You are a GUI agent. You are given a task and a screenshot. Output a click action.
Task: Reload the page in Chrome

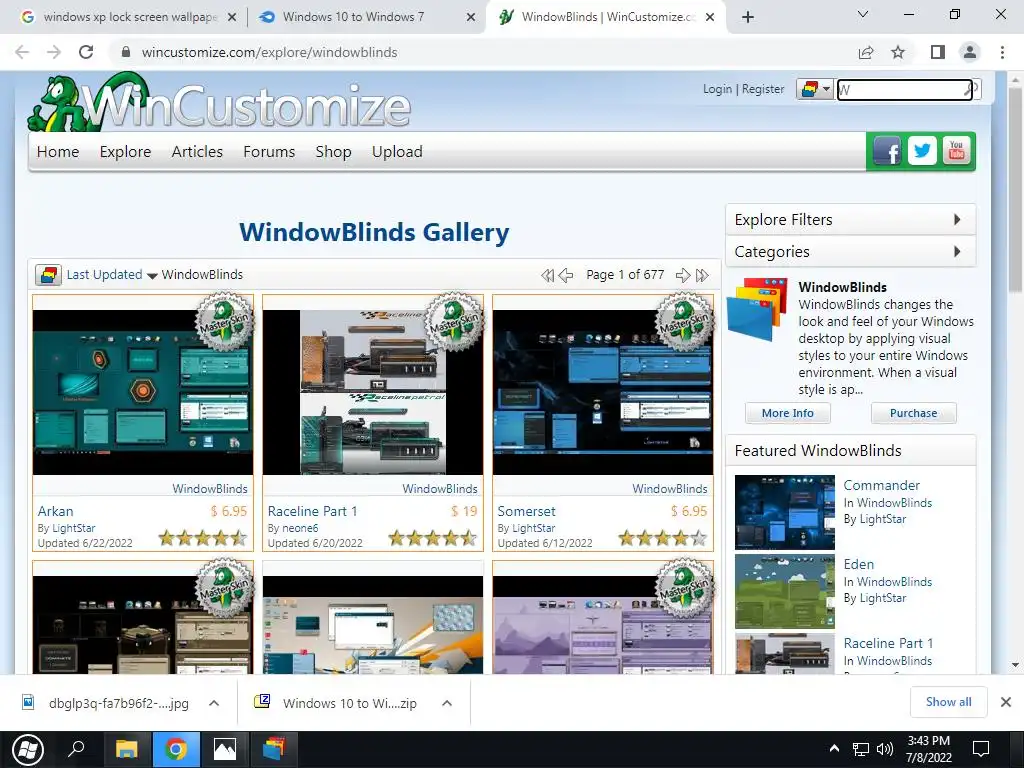[86, 52]
